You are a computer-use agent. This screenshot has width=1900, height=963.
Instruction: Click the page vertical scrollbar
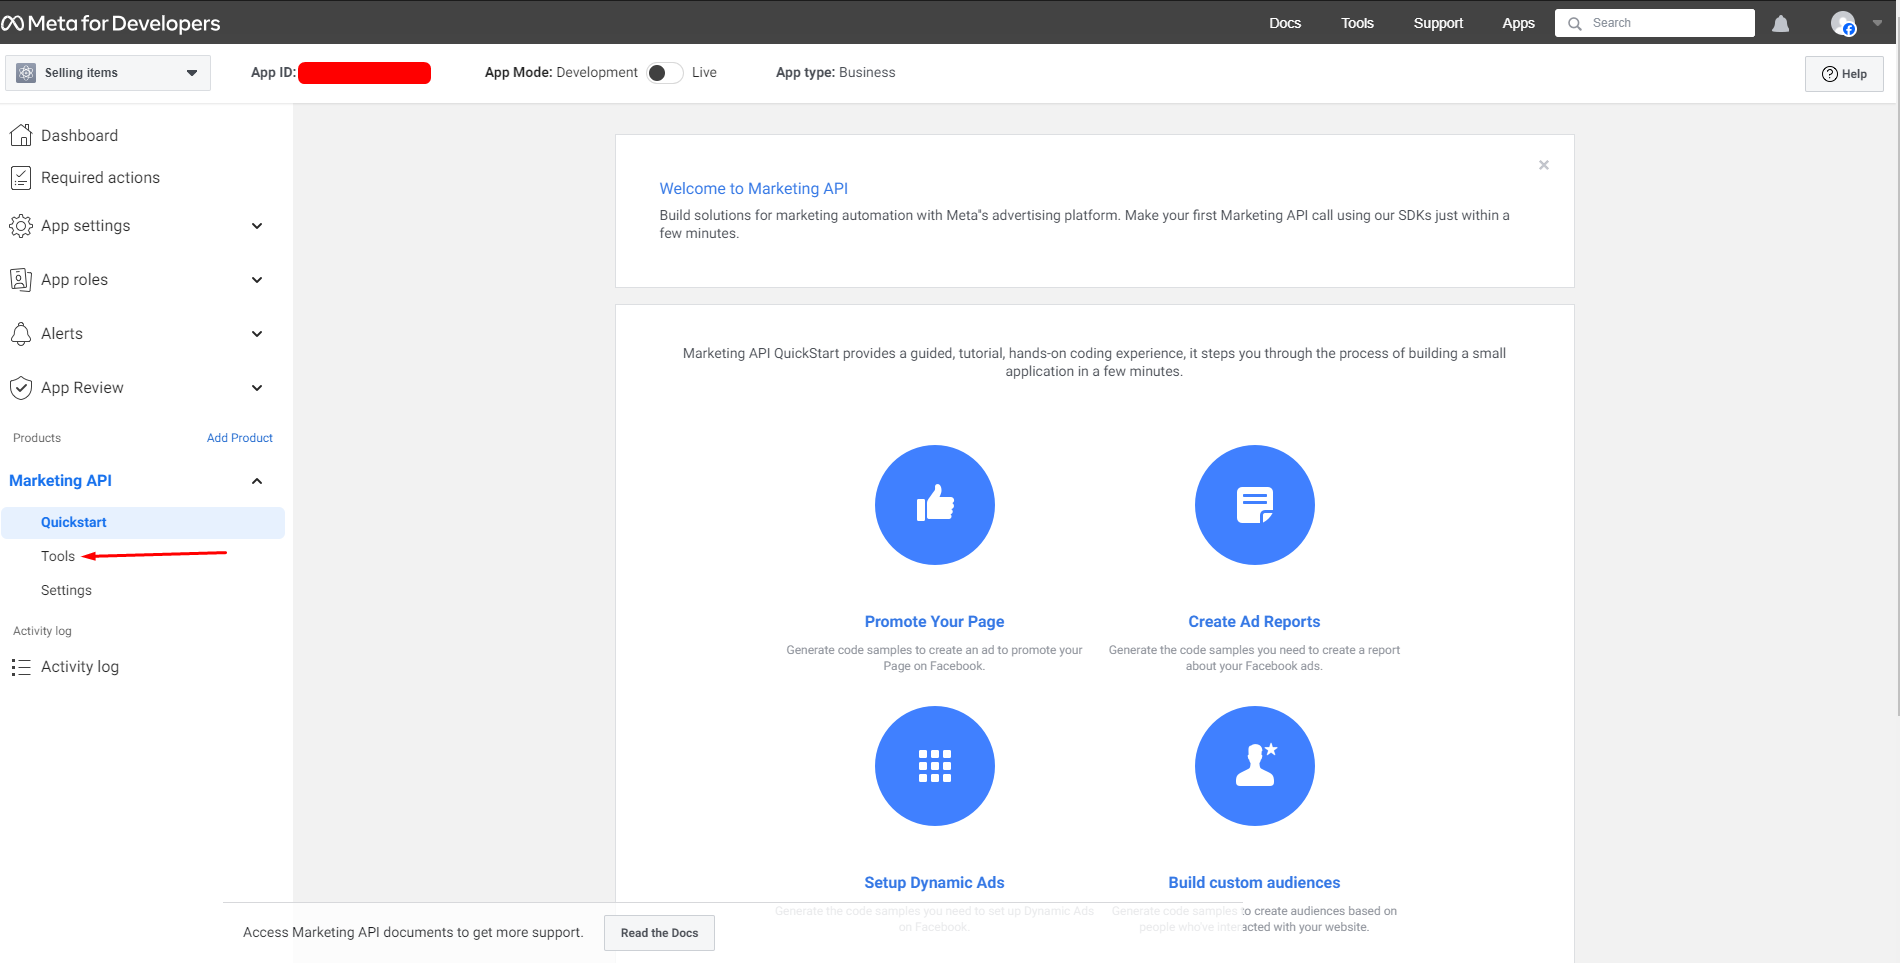1897,380
